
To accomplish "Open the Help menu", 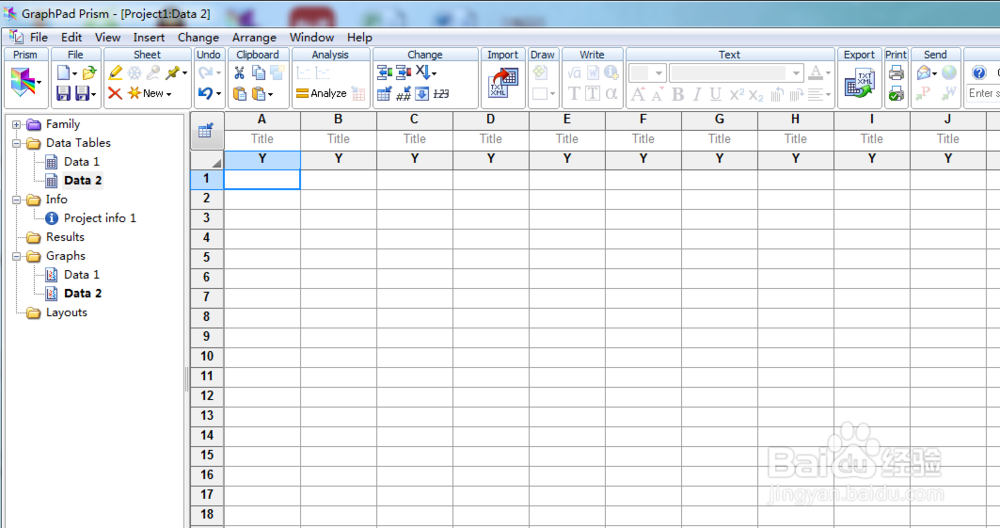I will click(x=360, y=38).
